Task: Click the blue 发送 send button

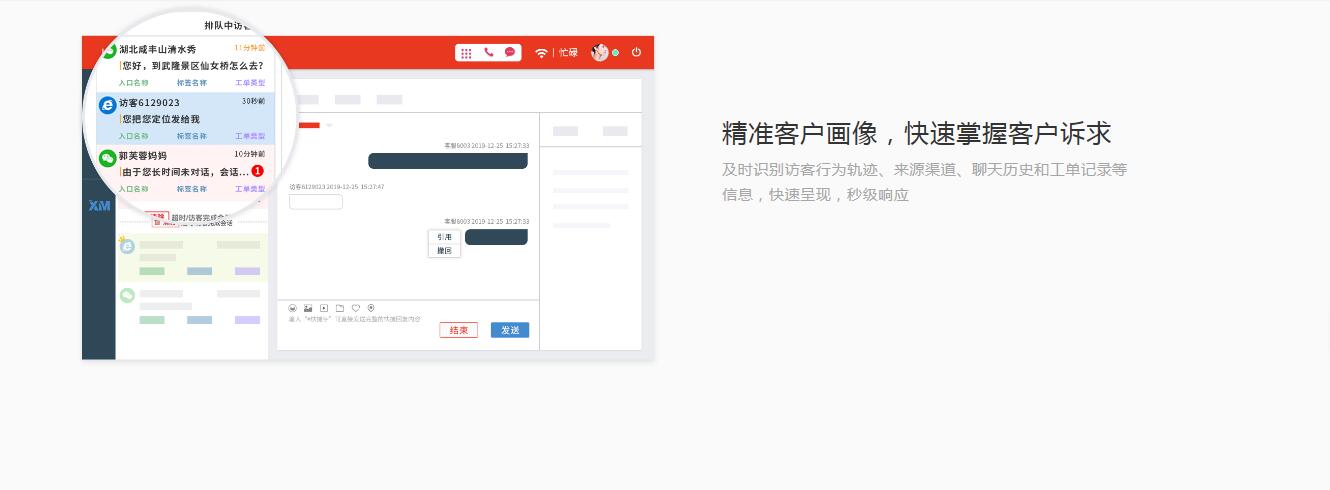Action: [510, 330]
